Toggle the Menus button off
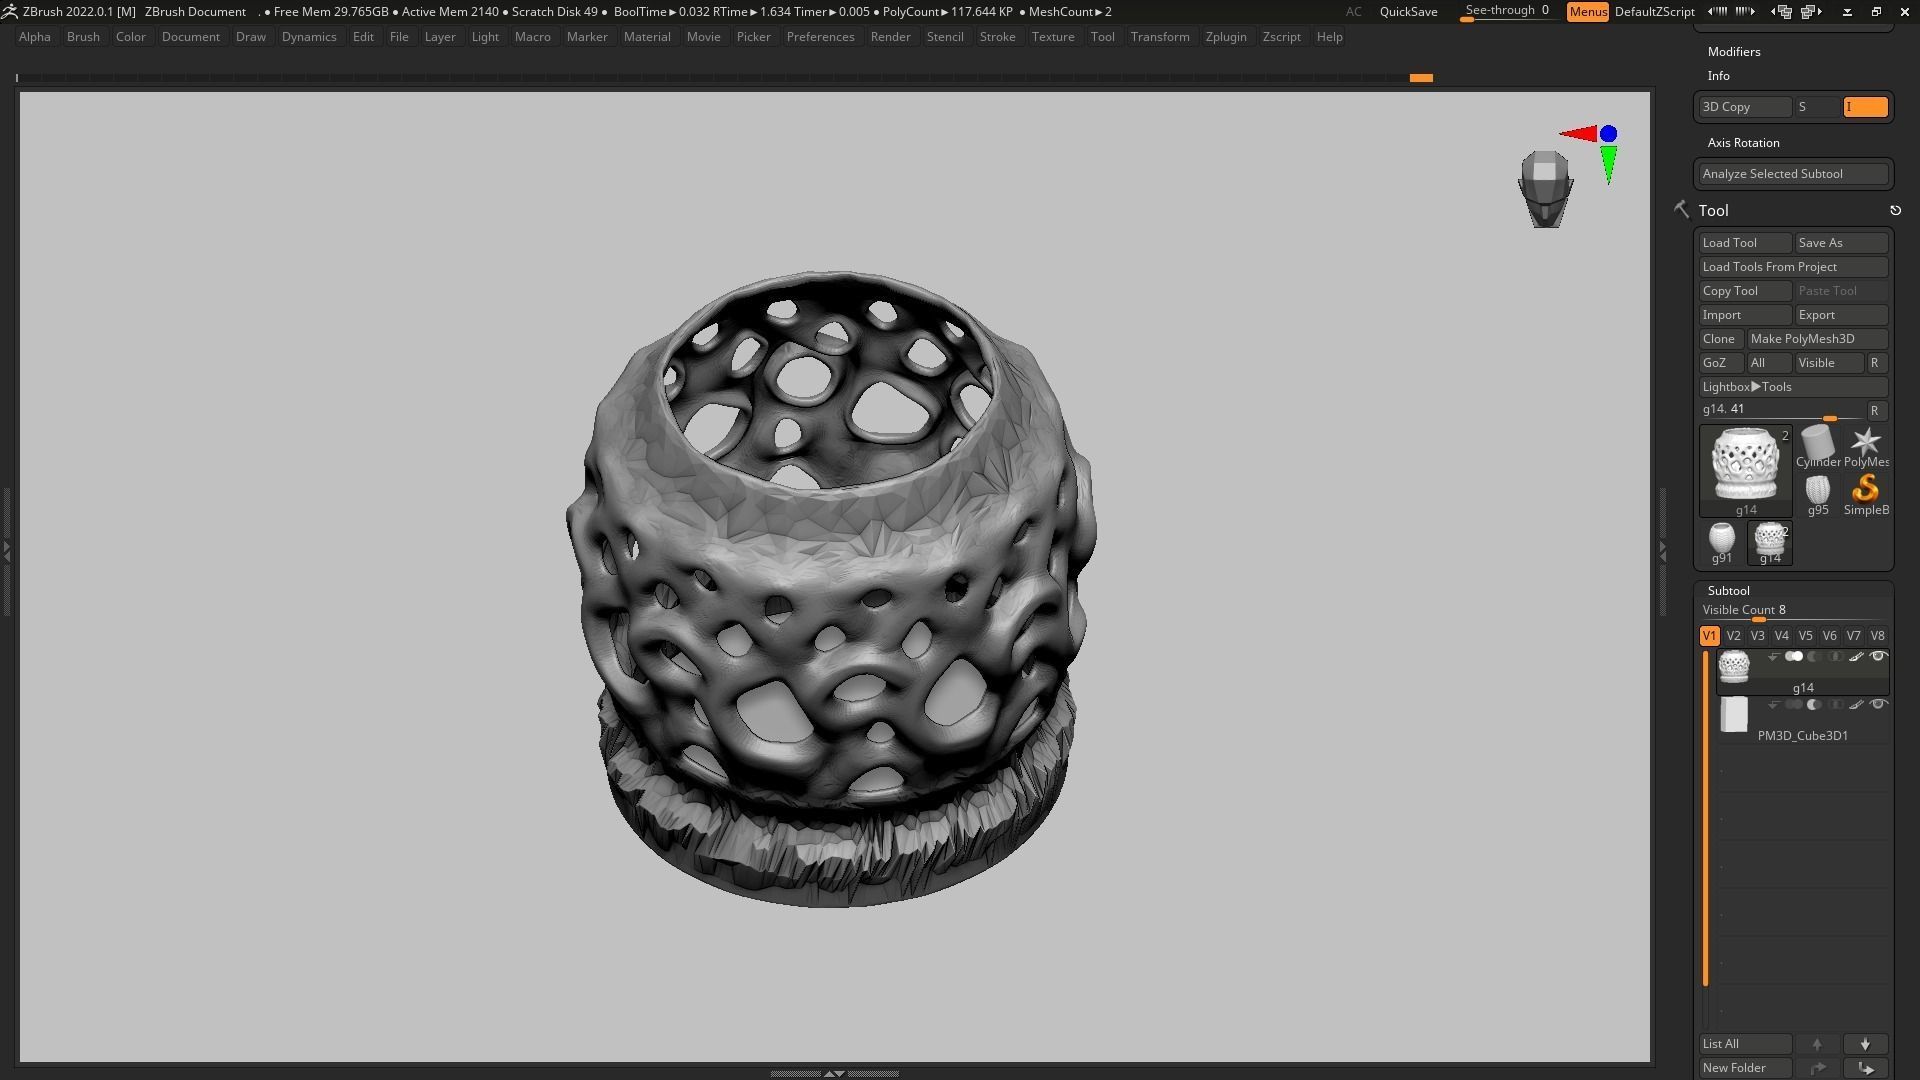Image resolution: width=1920 pixels, height=1080 pixels. (1587, 12)
